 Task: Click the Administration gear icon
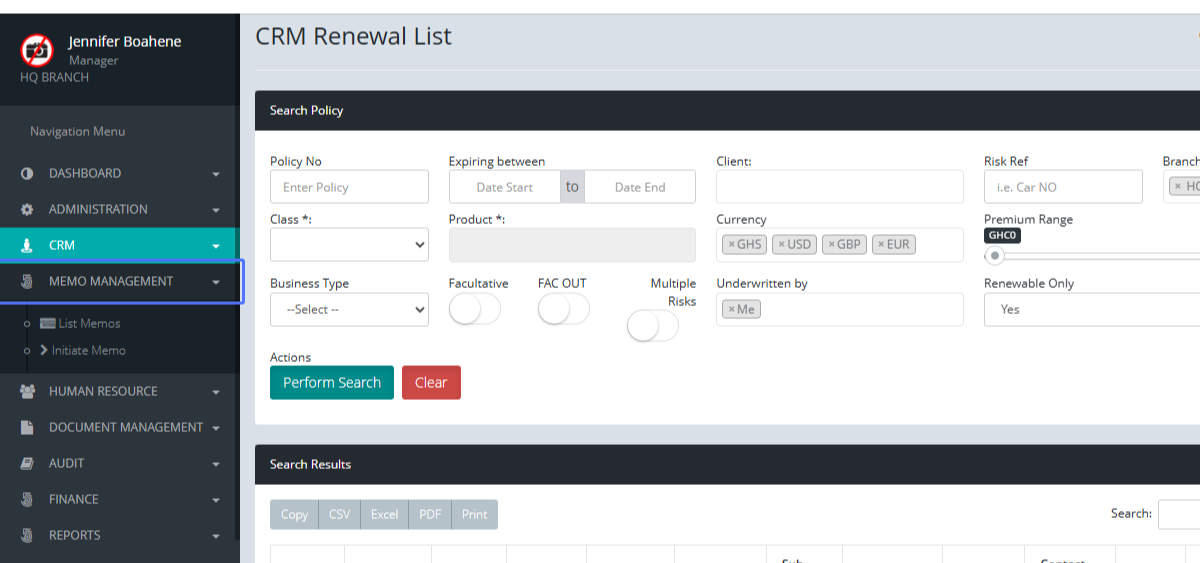pyautogui.click(x=27, y=210)
